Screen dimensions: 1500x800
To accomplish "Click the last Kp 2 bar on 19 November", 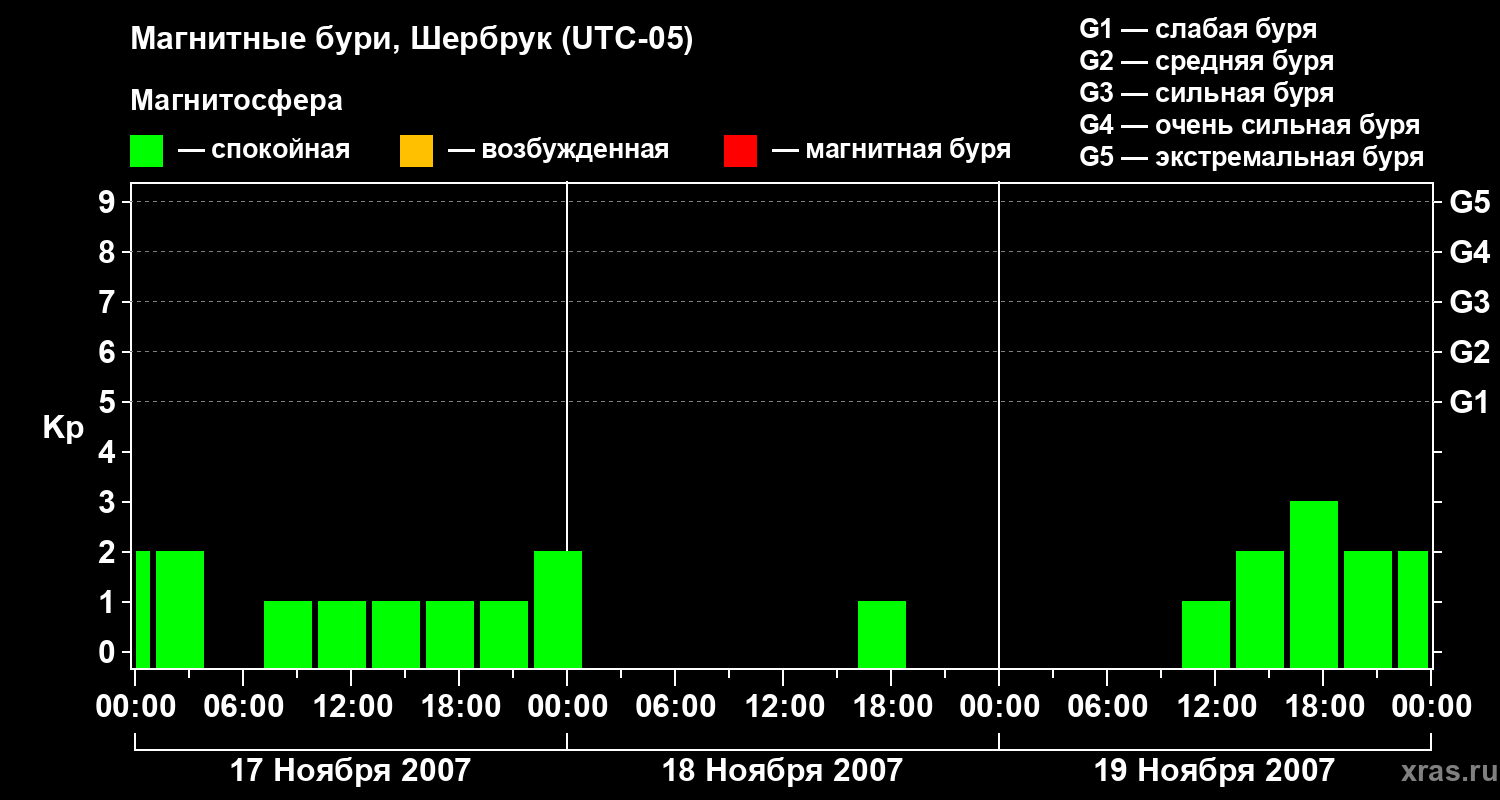I will click(x=1413, y=610).
